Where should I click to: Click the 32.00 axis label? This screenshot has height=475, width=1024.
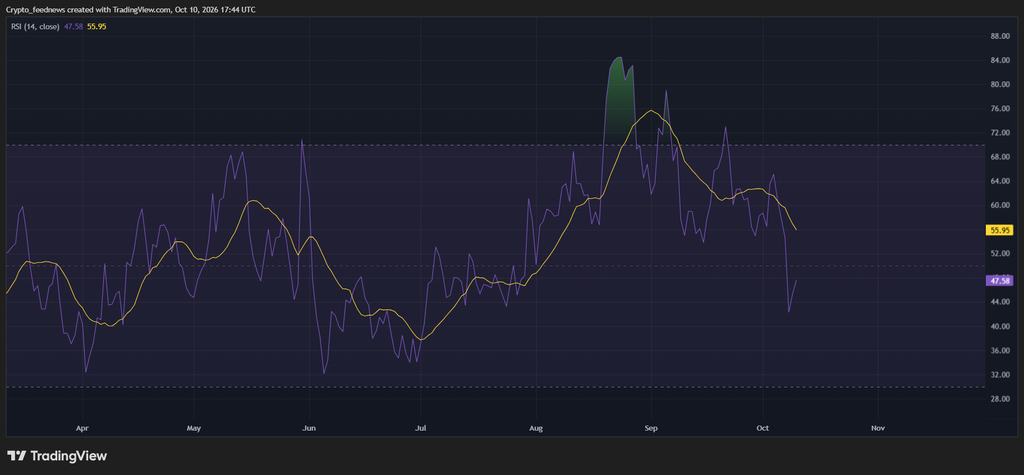coord(1000,374)
